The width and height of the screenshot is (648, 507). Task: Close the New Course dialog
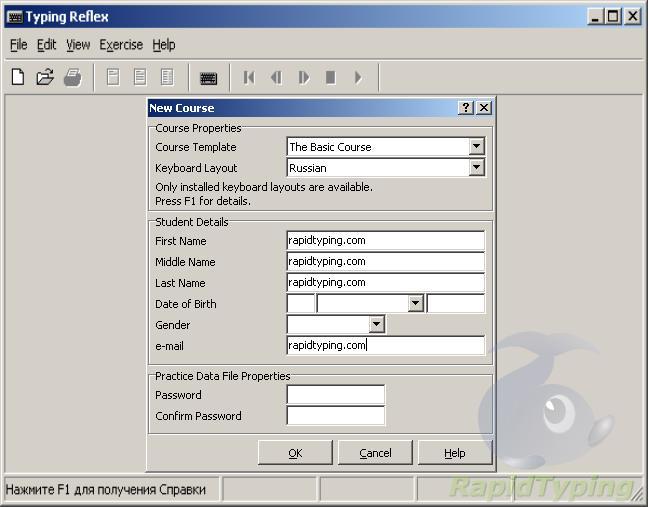(x=484, y=108)
